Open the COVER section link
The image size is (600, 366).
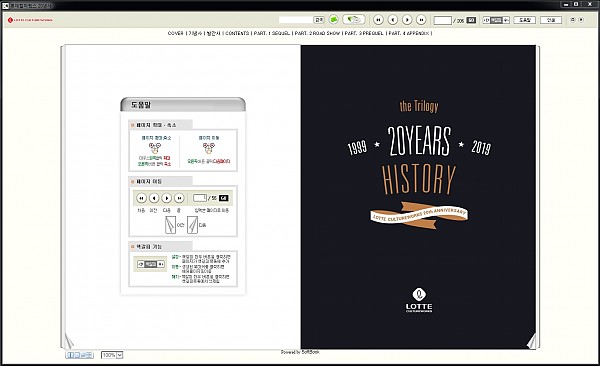click(x=176, y=33)
